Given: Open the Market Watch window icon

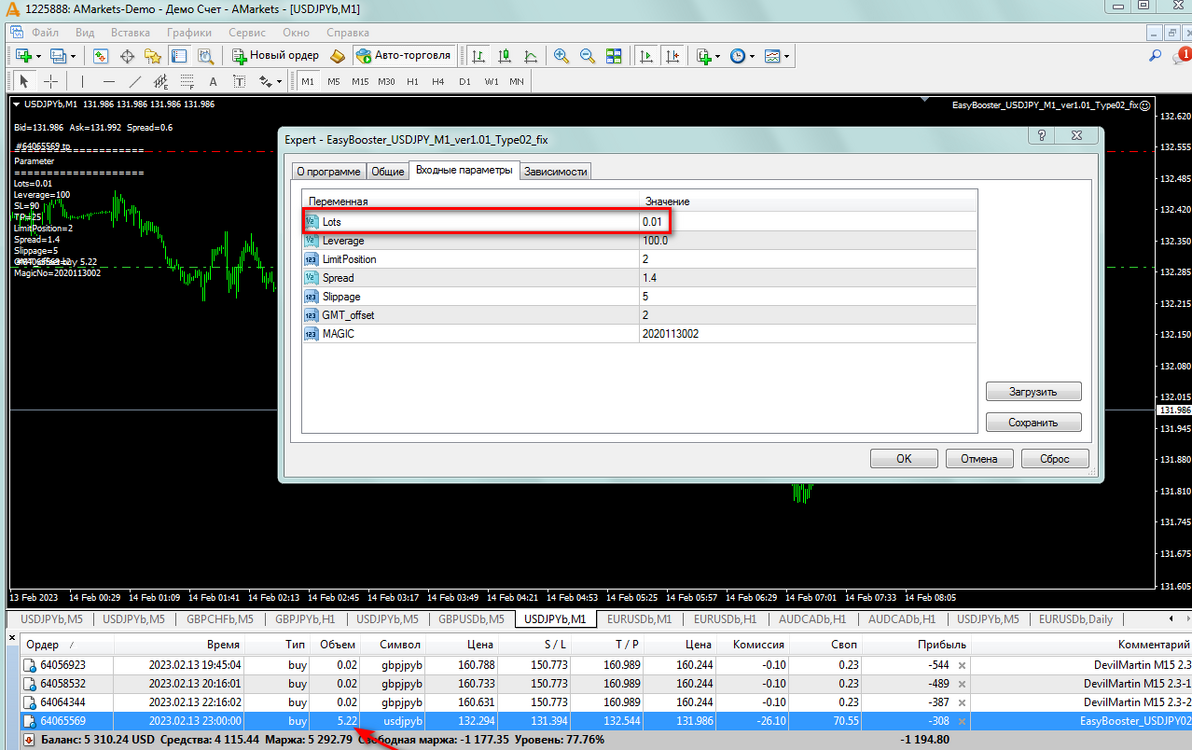Looking at the screenshot, I should pos(100,55).
